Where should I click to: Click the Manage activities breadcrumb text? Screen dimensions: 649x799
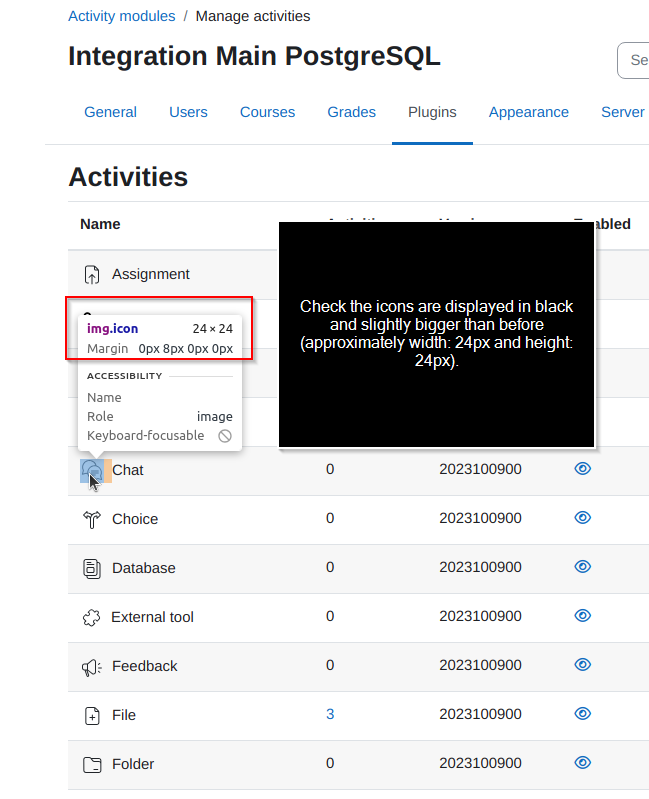(x=253, y=16)
